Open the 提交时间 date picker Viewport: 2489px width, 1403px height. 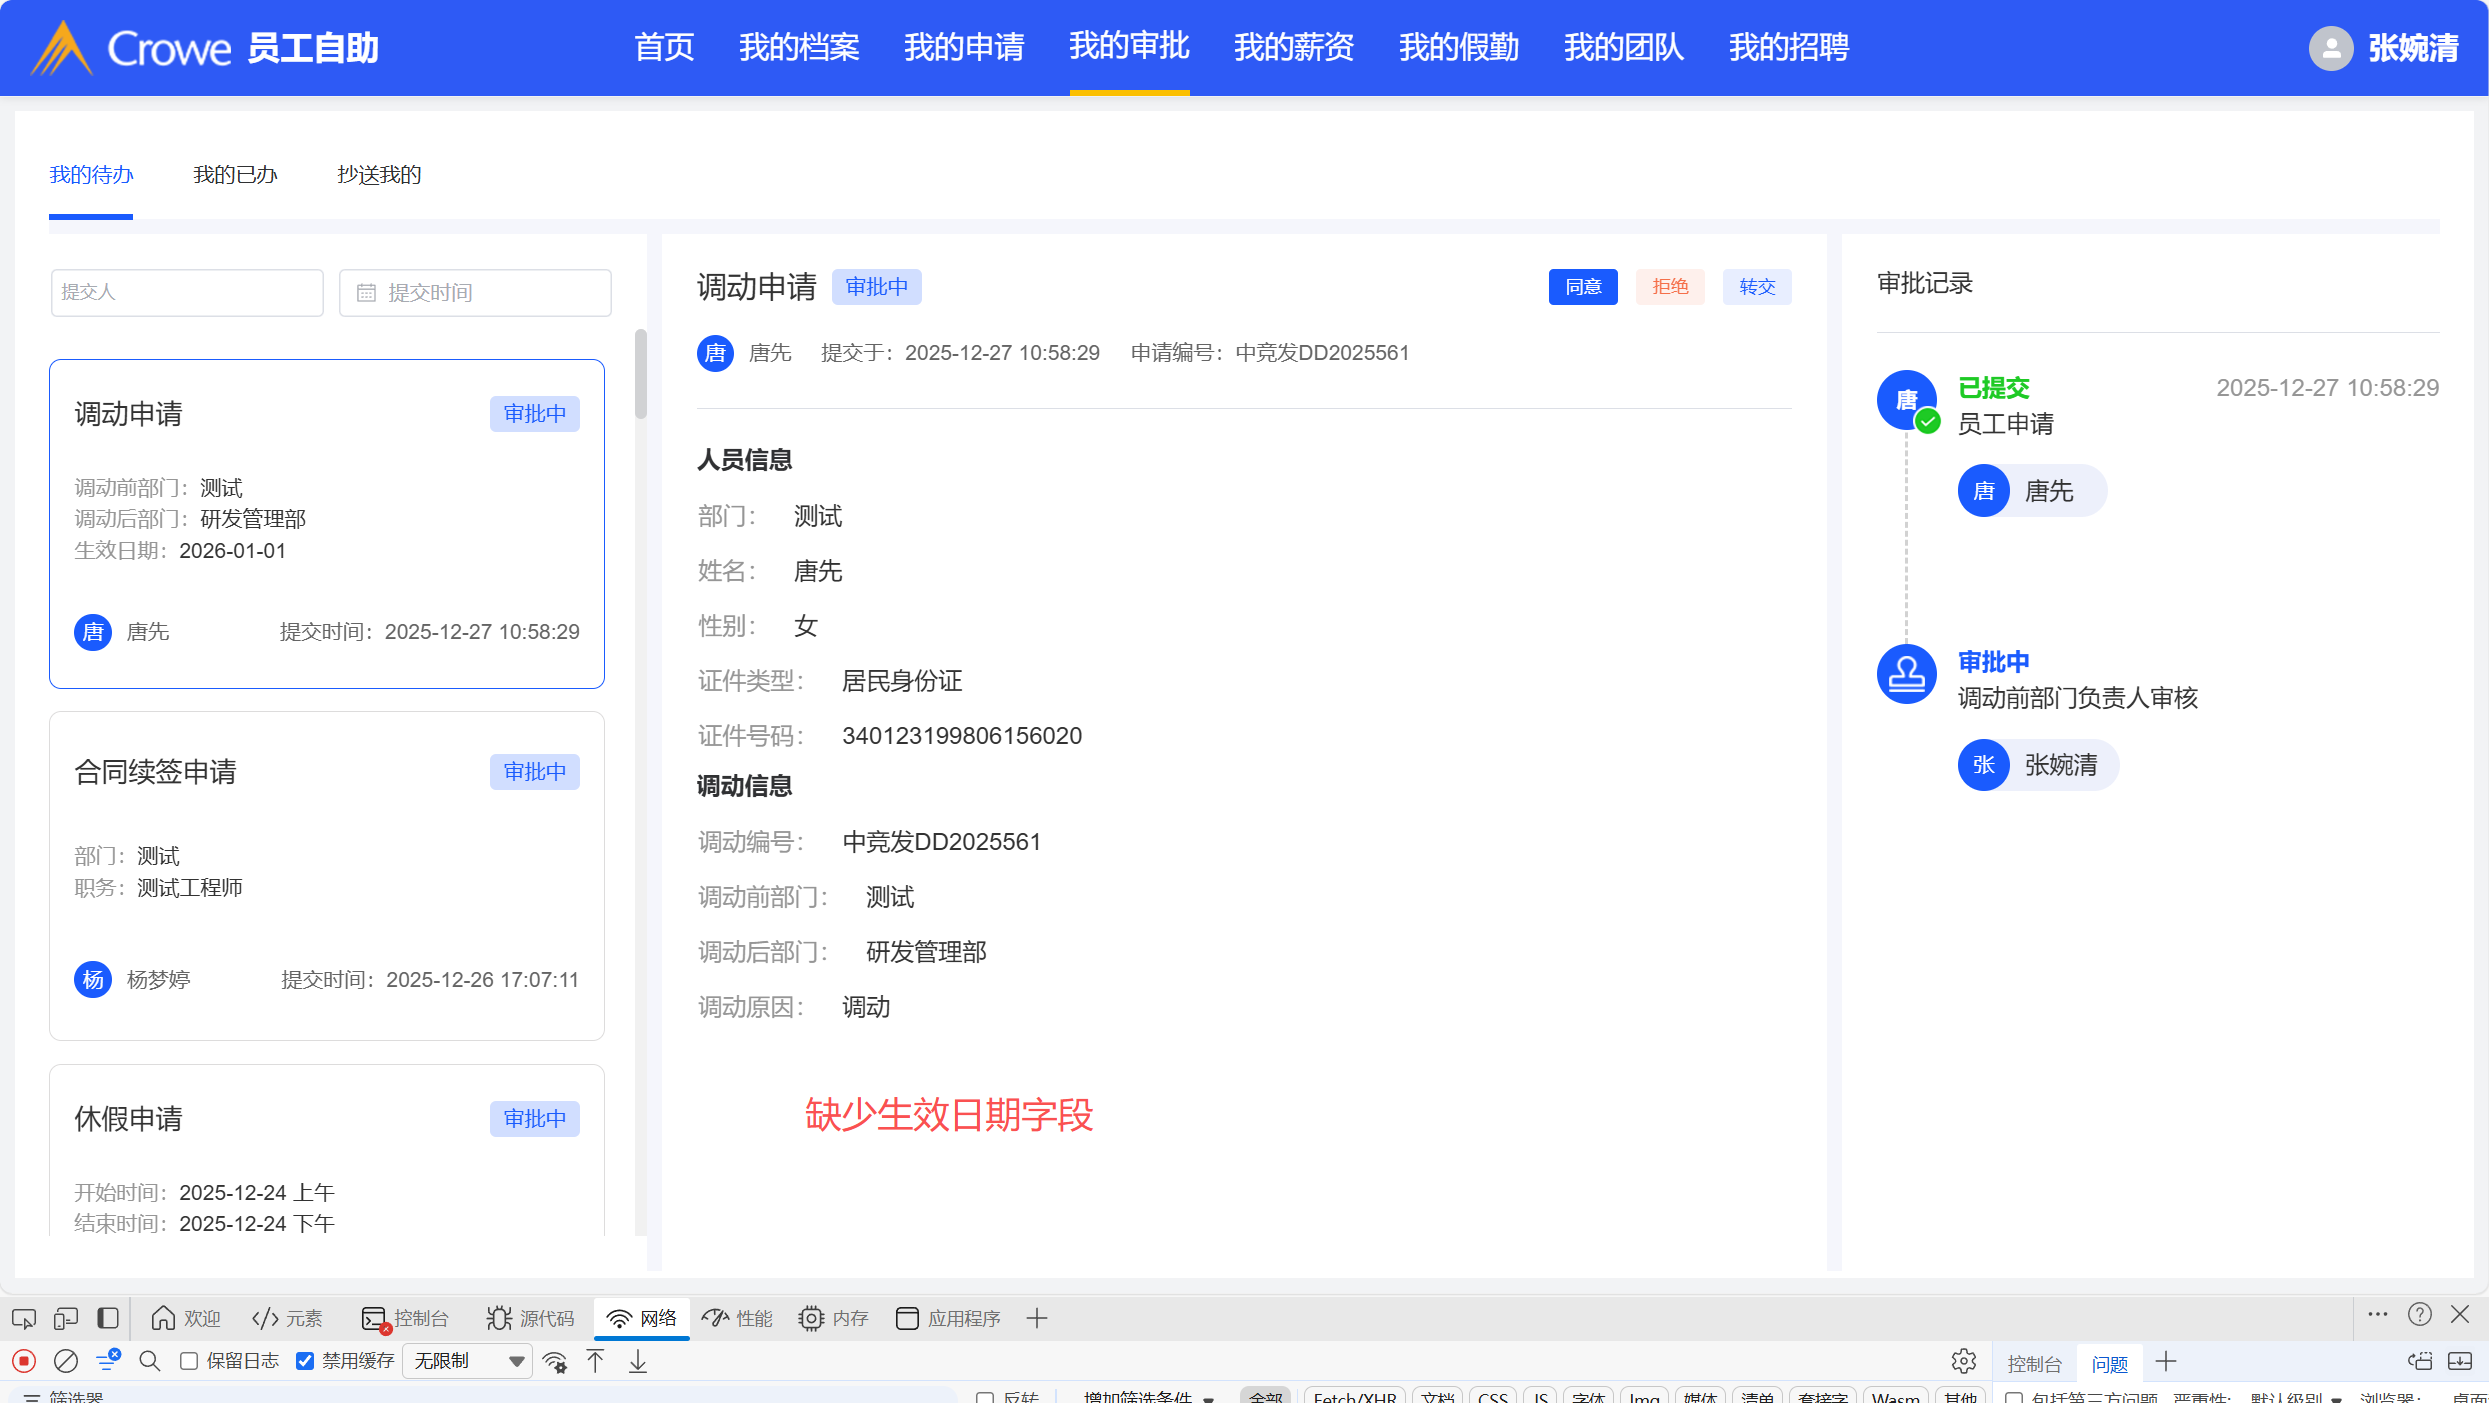pos(475,293)
